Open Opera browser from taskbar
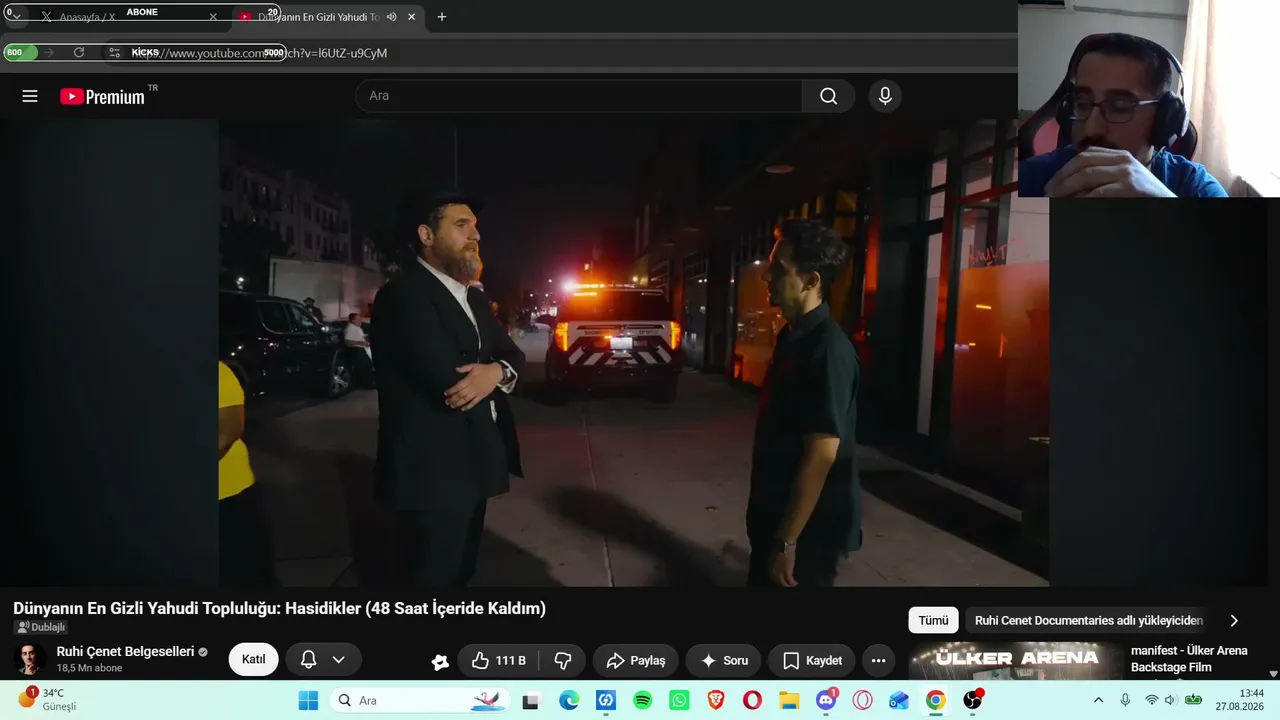The width and height of the screenshot is (1280, 720). (x=752, y=700)
